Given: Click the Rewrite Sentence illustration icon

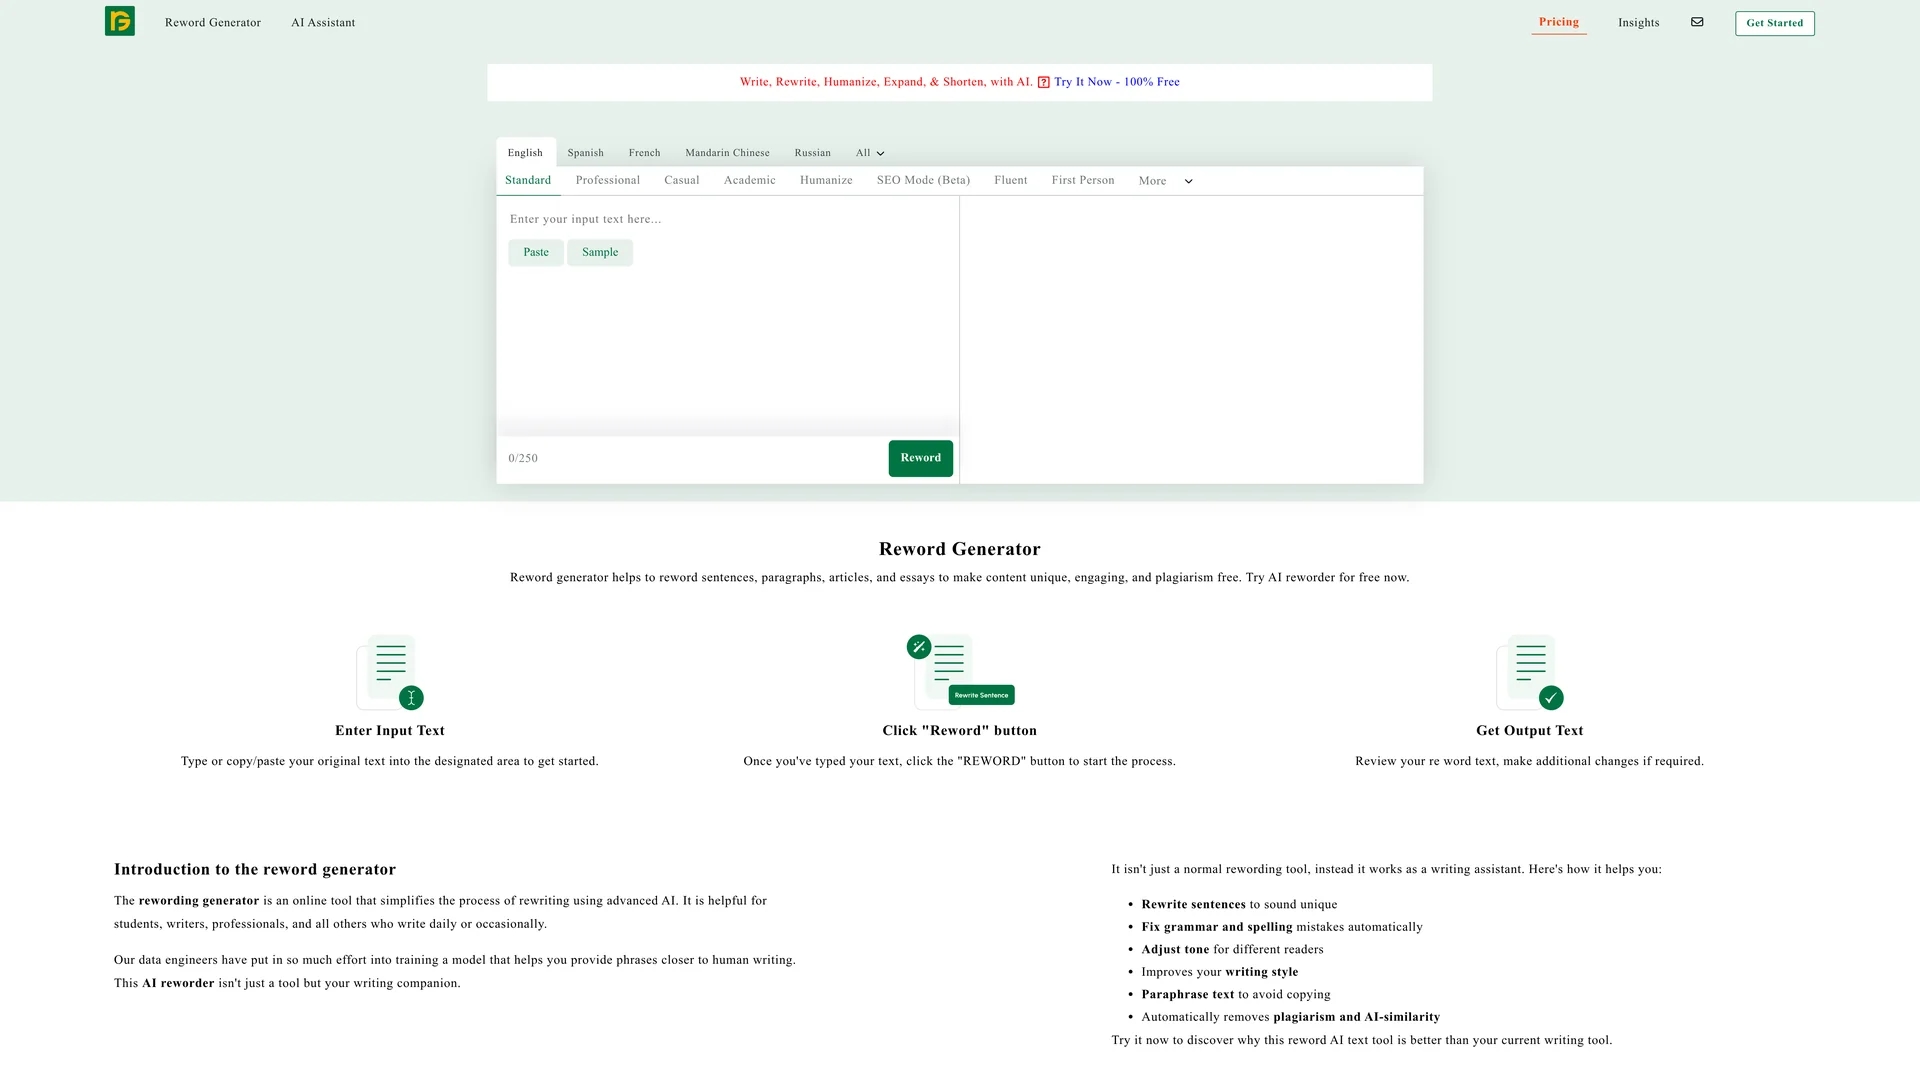Looking at the screenshot, I should (x=960, y=671).
